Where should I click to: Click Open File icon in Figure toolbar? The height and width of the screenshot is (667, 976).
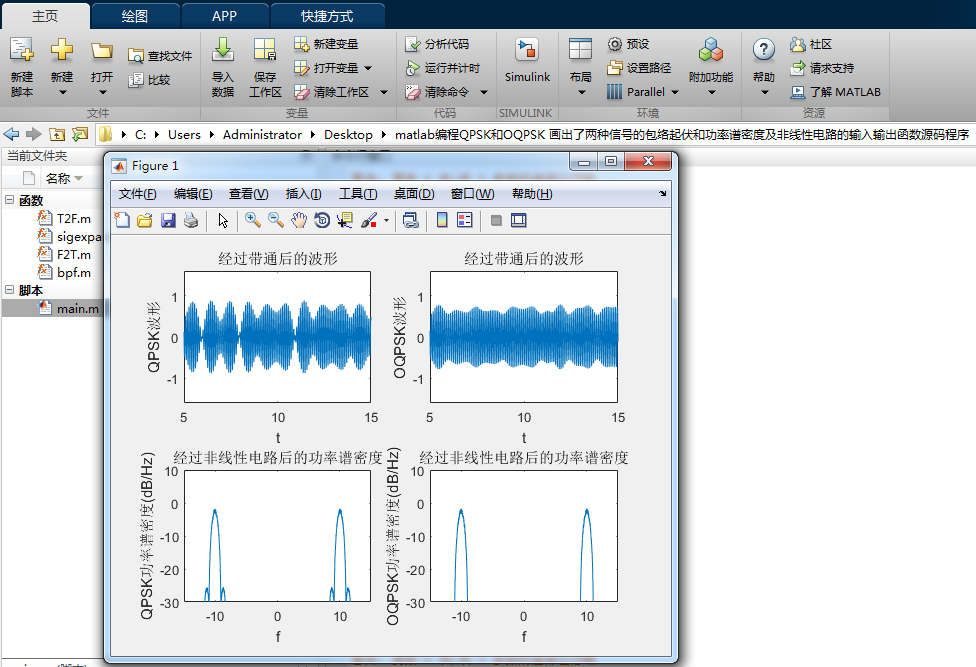(145, 220)
